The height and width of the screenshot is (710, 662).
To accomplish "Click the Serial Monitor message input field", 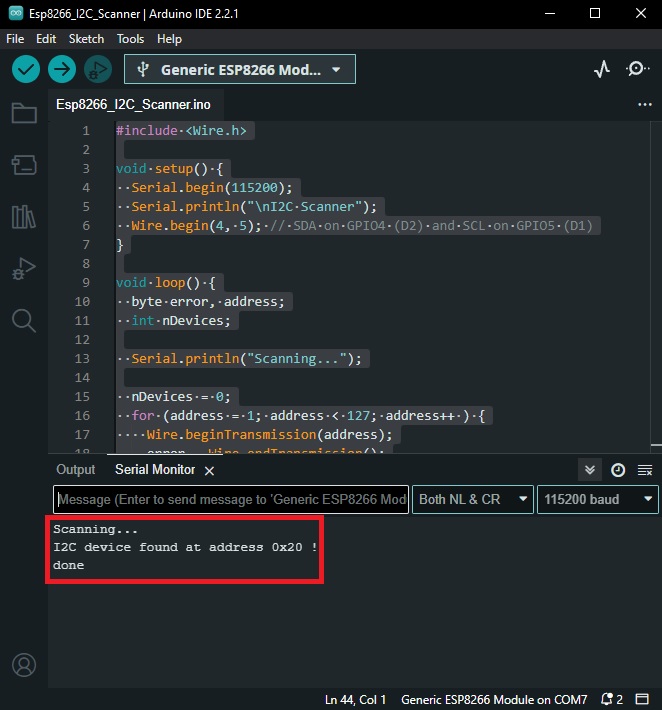I will pyautogui.click(x=230, y=499).
